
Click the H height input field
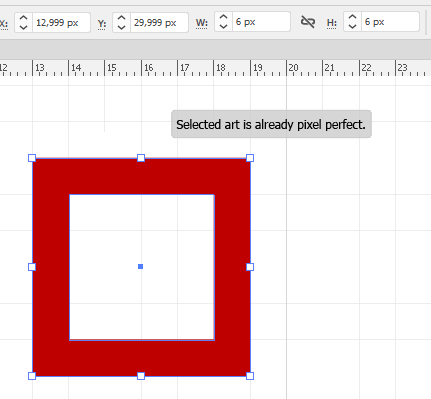tap(390, 22)
